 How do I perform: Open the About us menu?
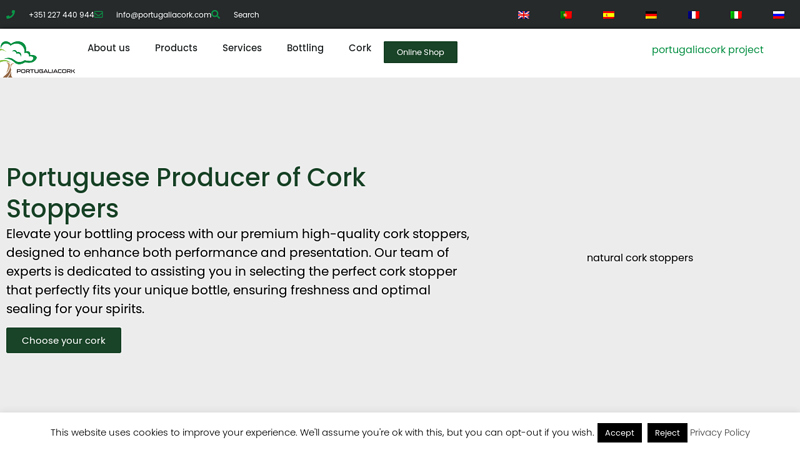pyautogui.click(x=108, y=48)
